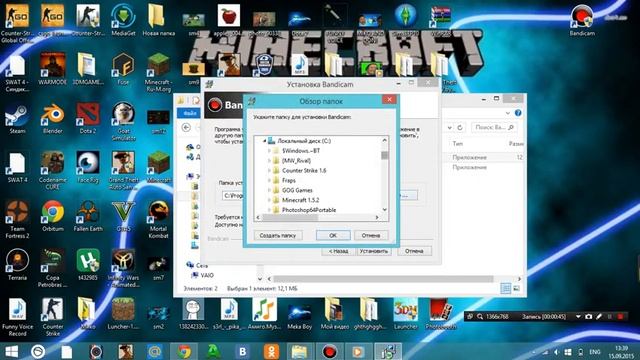
Task: Click the scroll-down arrow of folder tree
Action: coord(384,209)
